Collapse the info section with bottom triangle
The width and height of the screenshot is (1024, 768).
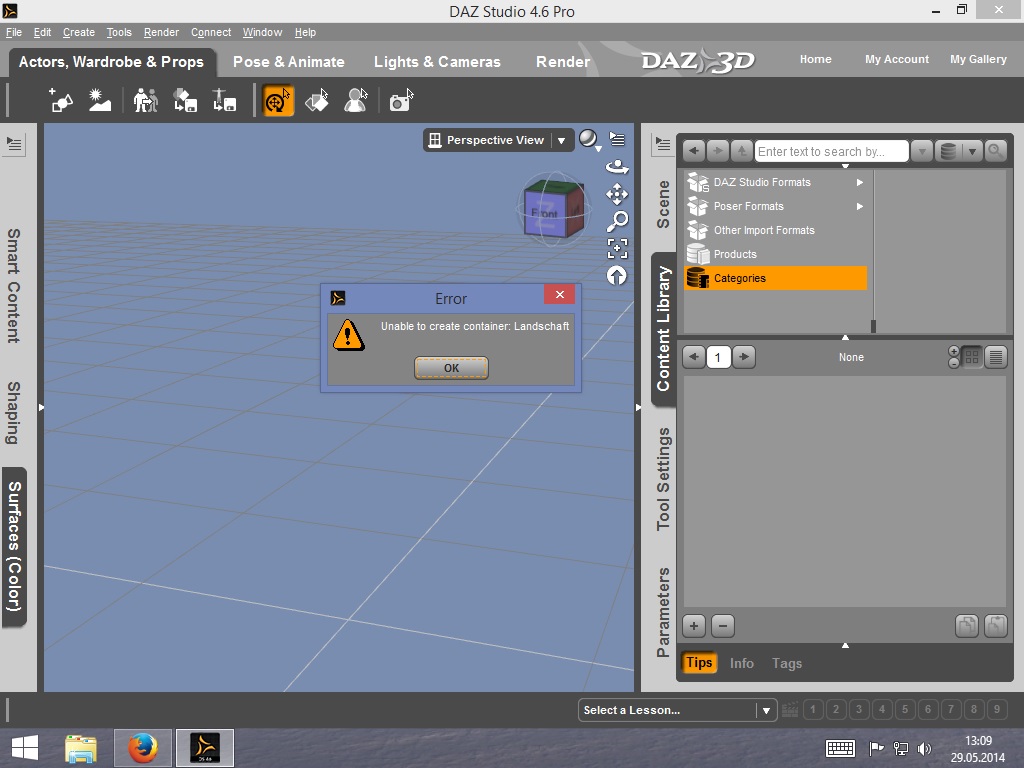pos(845,645)
